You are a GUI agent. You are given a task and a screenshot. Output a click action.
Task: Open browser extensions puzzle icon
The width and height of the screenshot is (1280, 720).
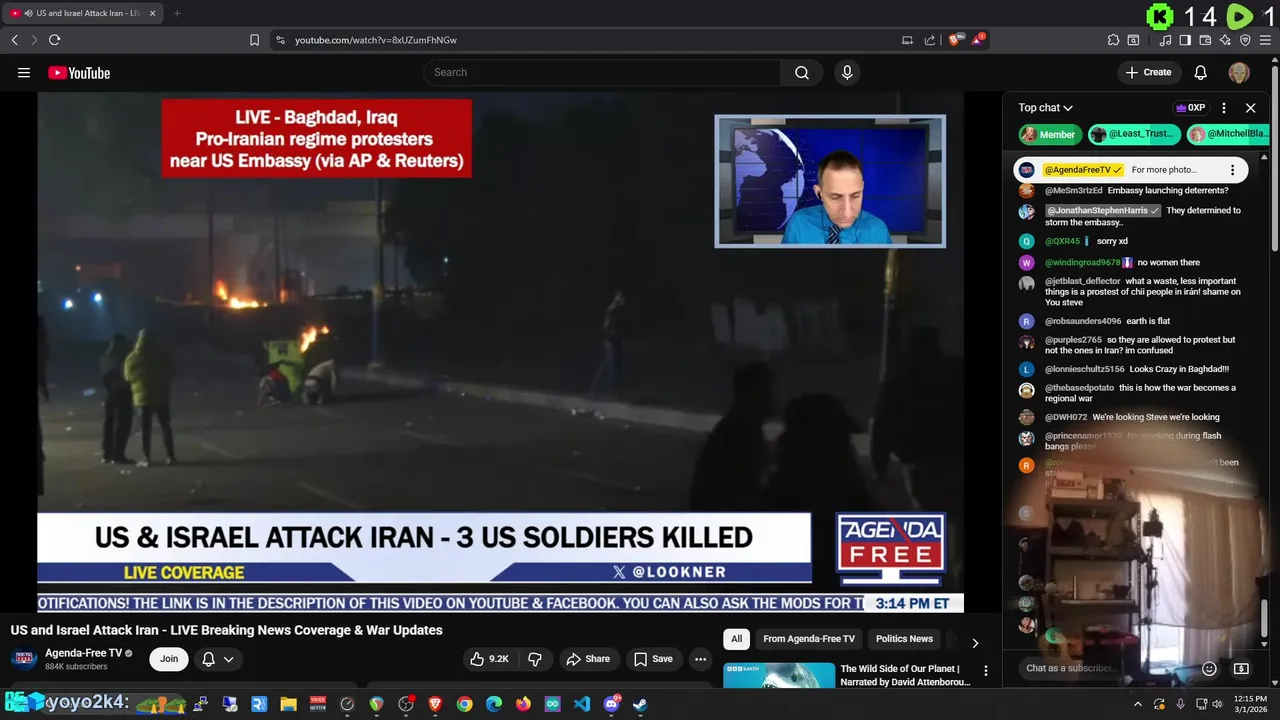tap(1113, 40)
